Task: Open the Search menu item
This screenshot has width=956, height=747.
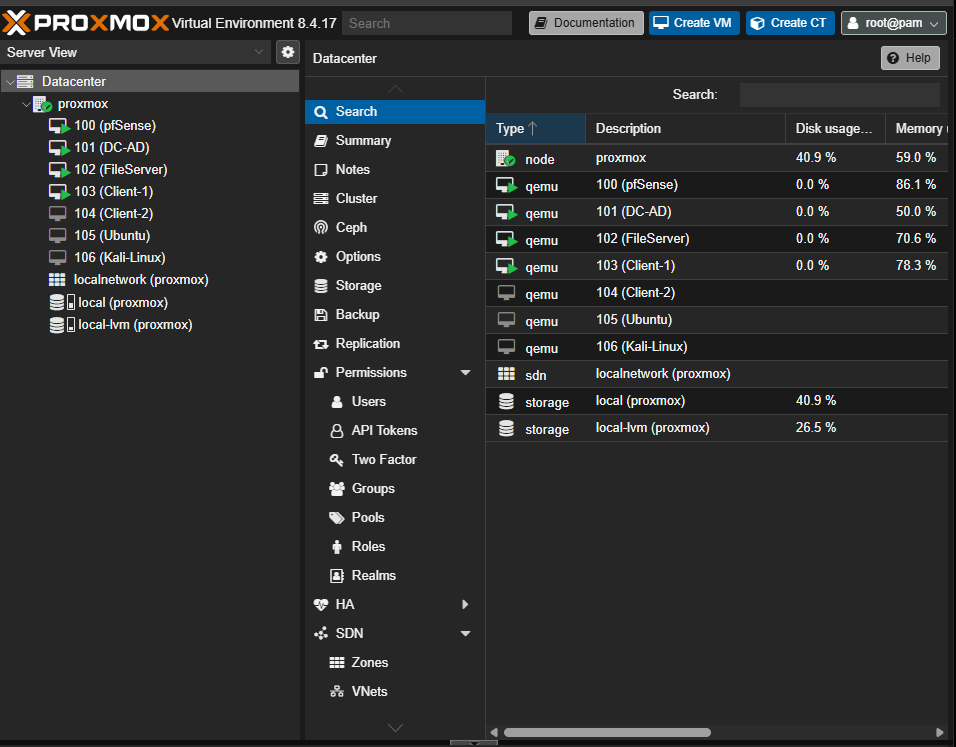Action: 395,112
